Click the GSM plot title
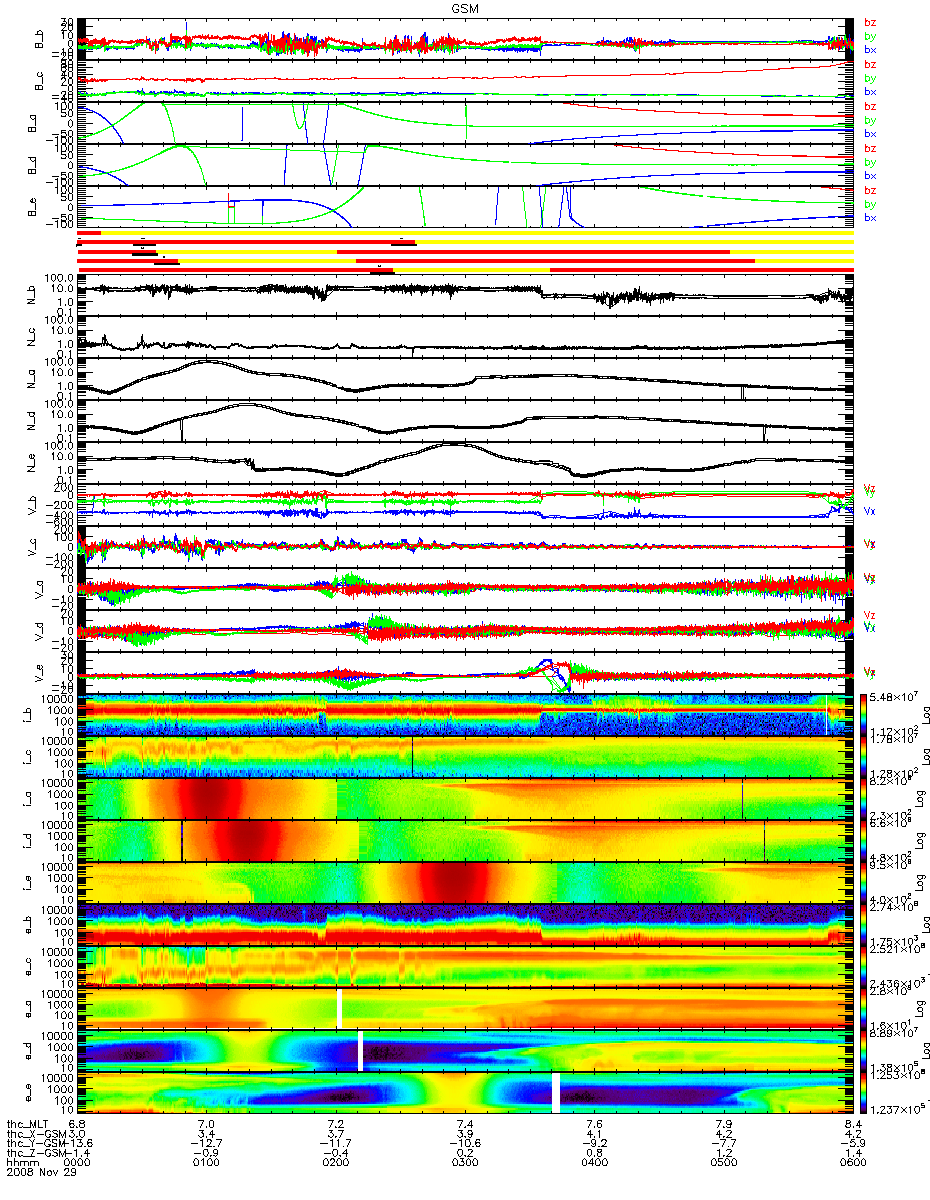 tap(465, 7)
